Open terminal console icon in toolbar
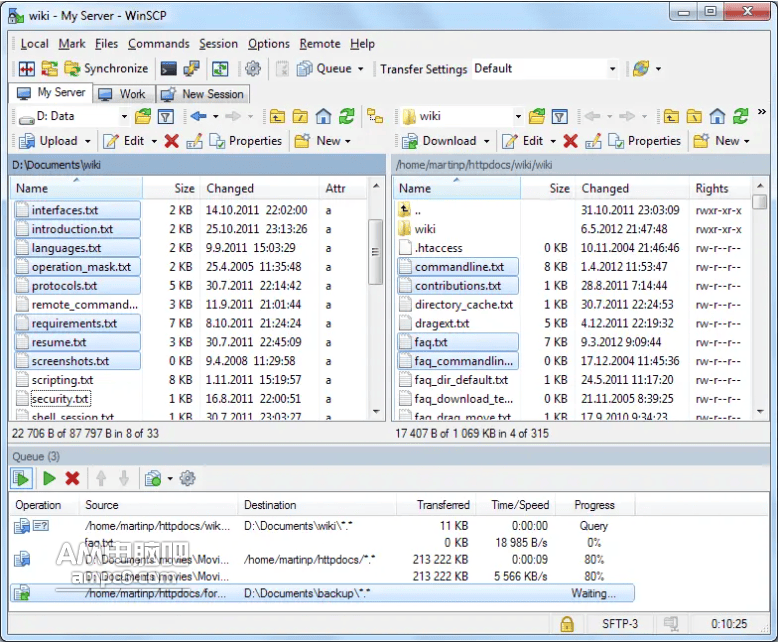This screenshot has width=778, height=642. pos(169,68)
